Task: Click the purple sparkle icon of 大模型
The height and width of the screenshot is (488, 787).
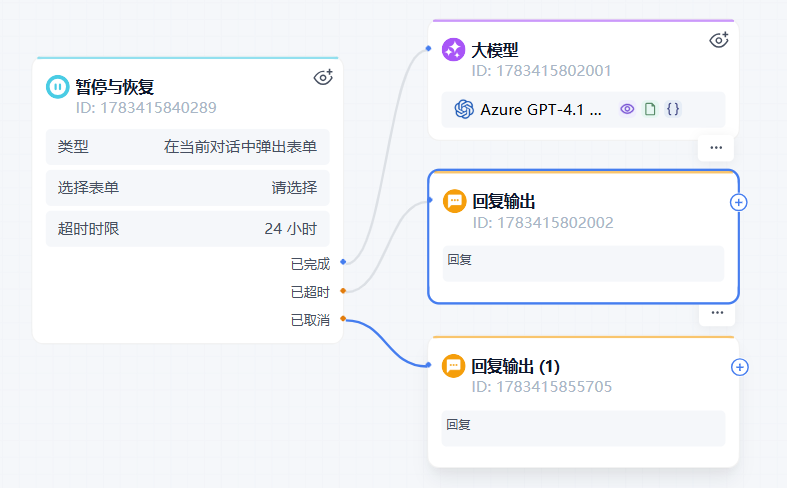Action: tap(453, 50)
